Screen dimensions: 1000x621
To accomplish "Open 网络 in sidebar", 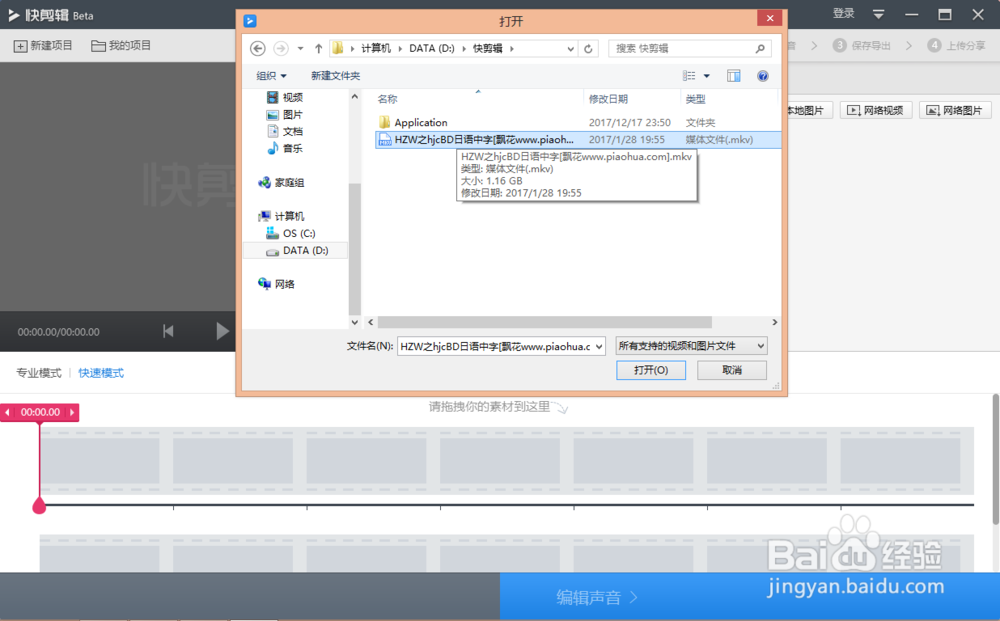I will tap(277, 284).
